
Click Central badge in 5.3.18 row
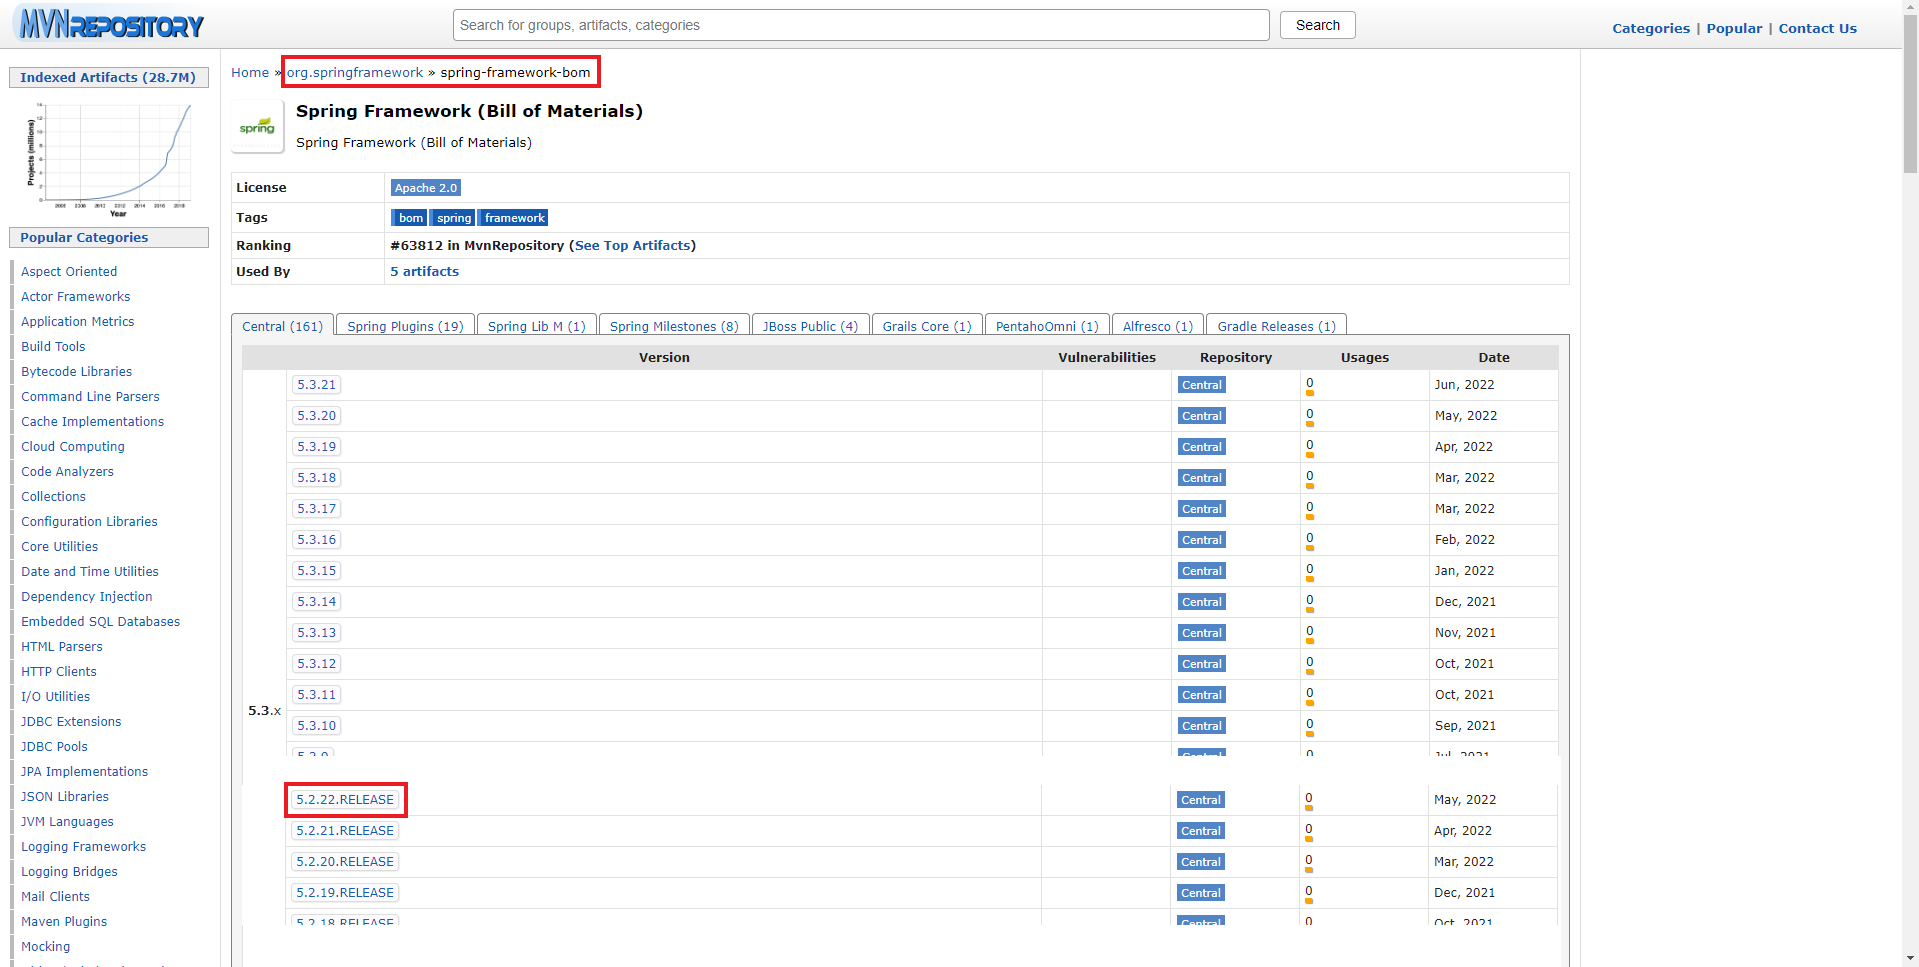pyautogui.click(x=1201, y=478)
